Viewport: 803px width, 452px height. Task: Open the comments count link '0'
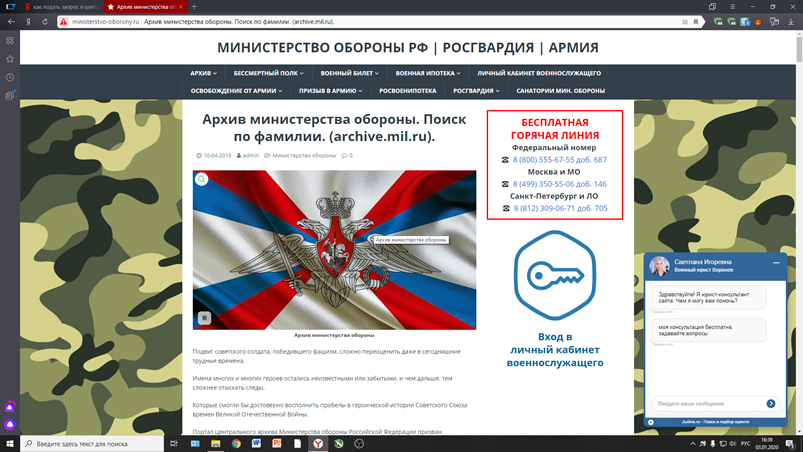(350, 156)
